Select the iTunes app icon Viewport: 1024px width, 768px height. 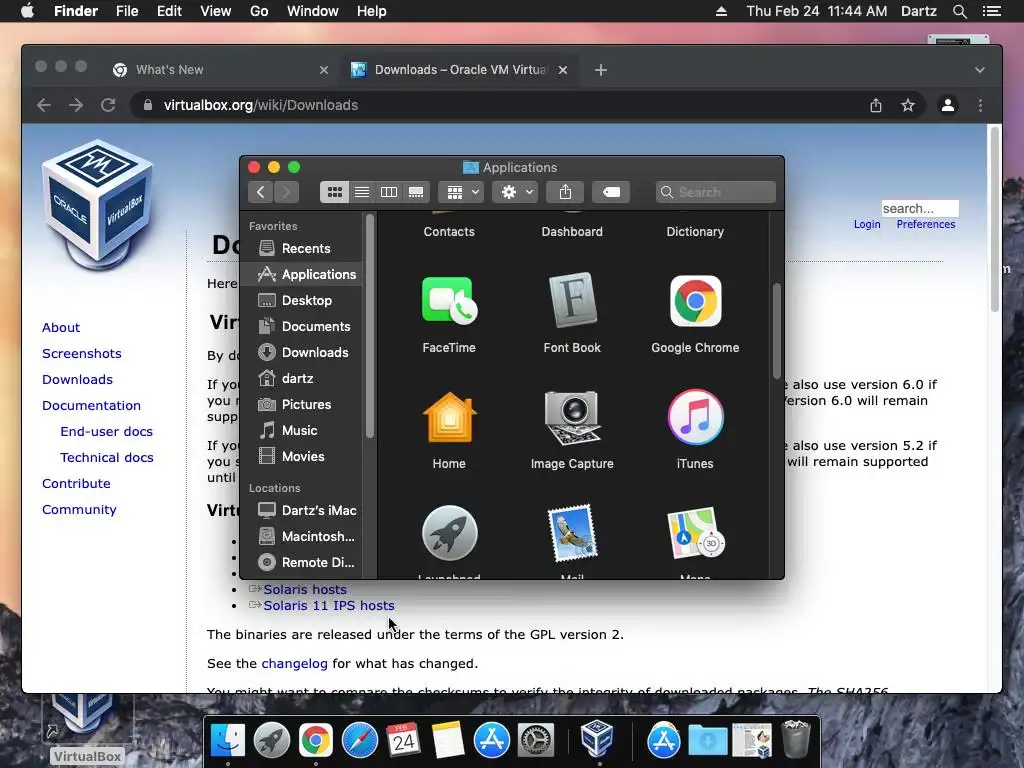695,417
